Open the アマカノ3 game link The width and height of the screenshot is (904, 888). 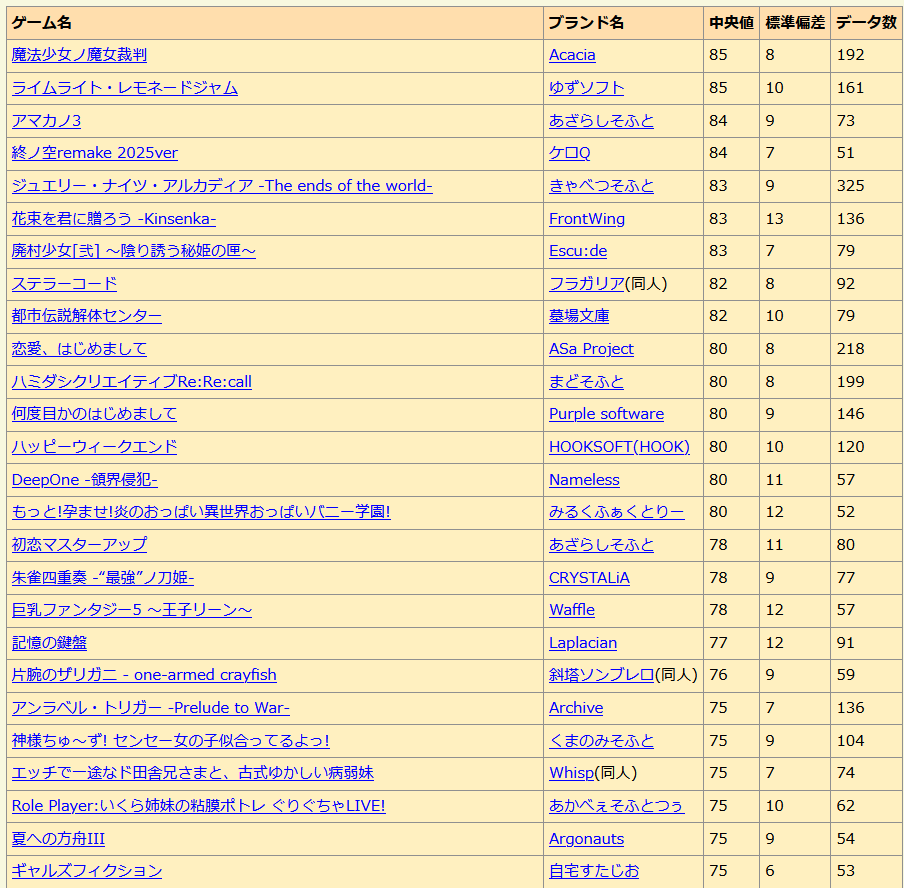46,121
